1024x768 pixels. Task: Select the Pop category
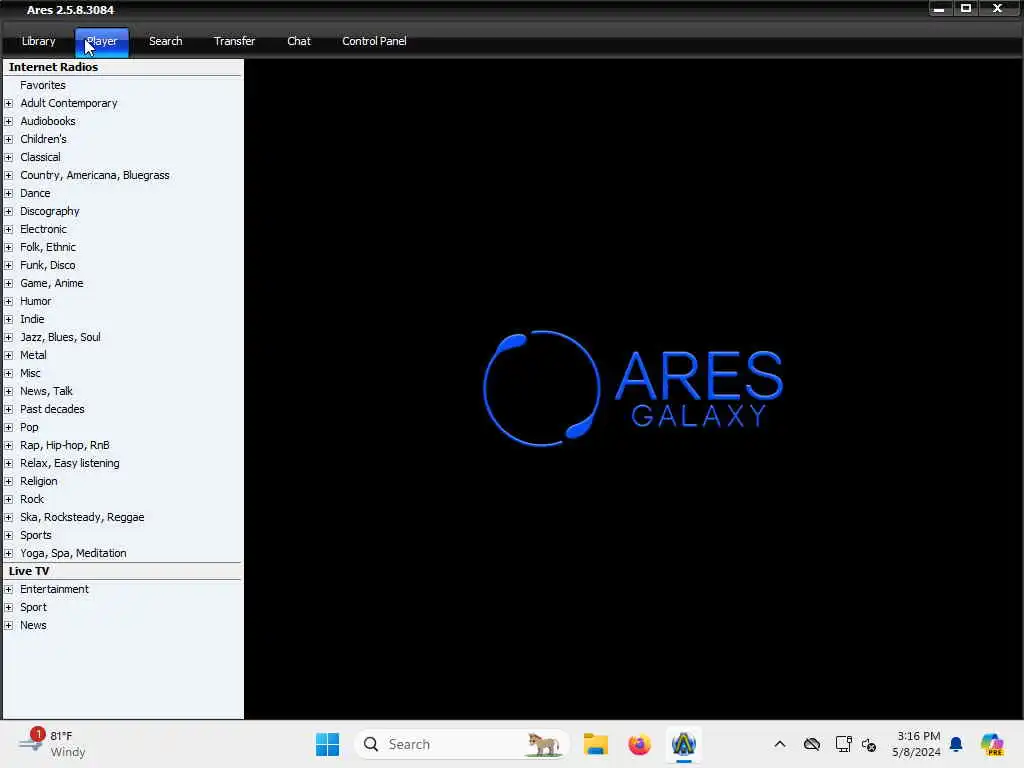tap(29, 427)
